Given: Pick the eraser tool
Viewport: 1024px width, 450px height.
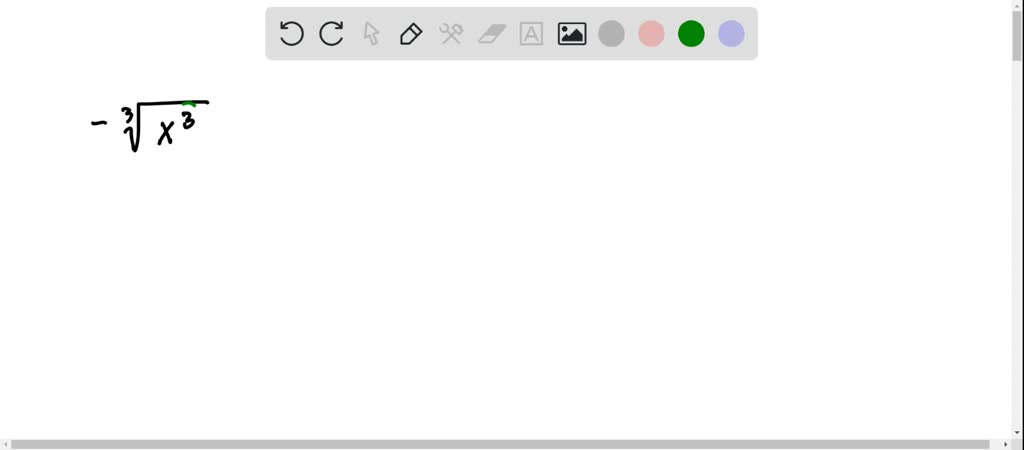Looking at the screenshot, I should click(492, 34).
